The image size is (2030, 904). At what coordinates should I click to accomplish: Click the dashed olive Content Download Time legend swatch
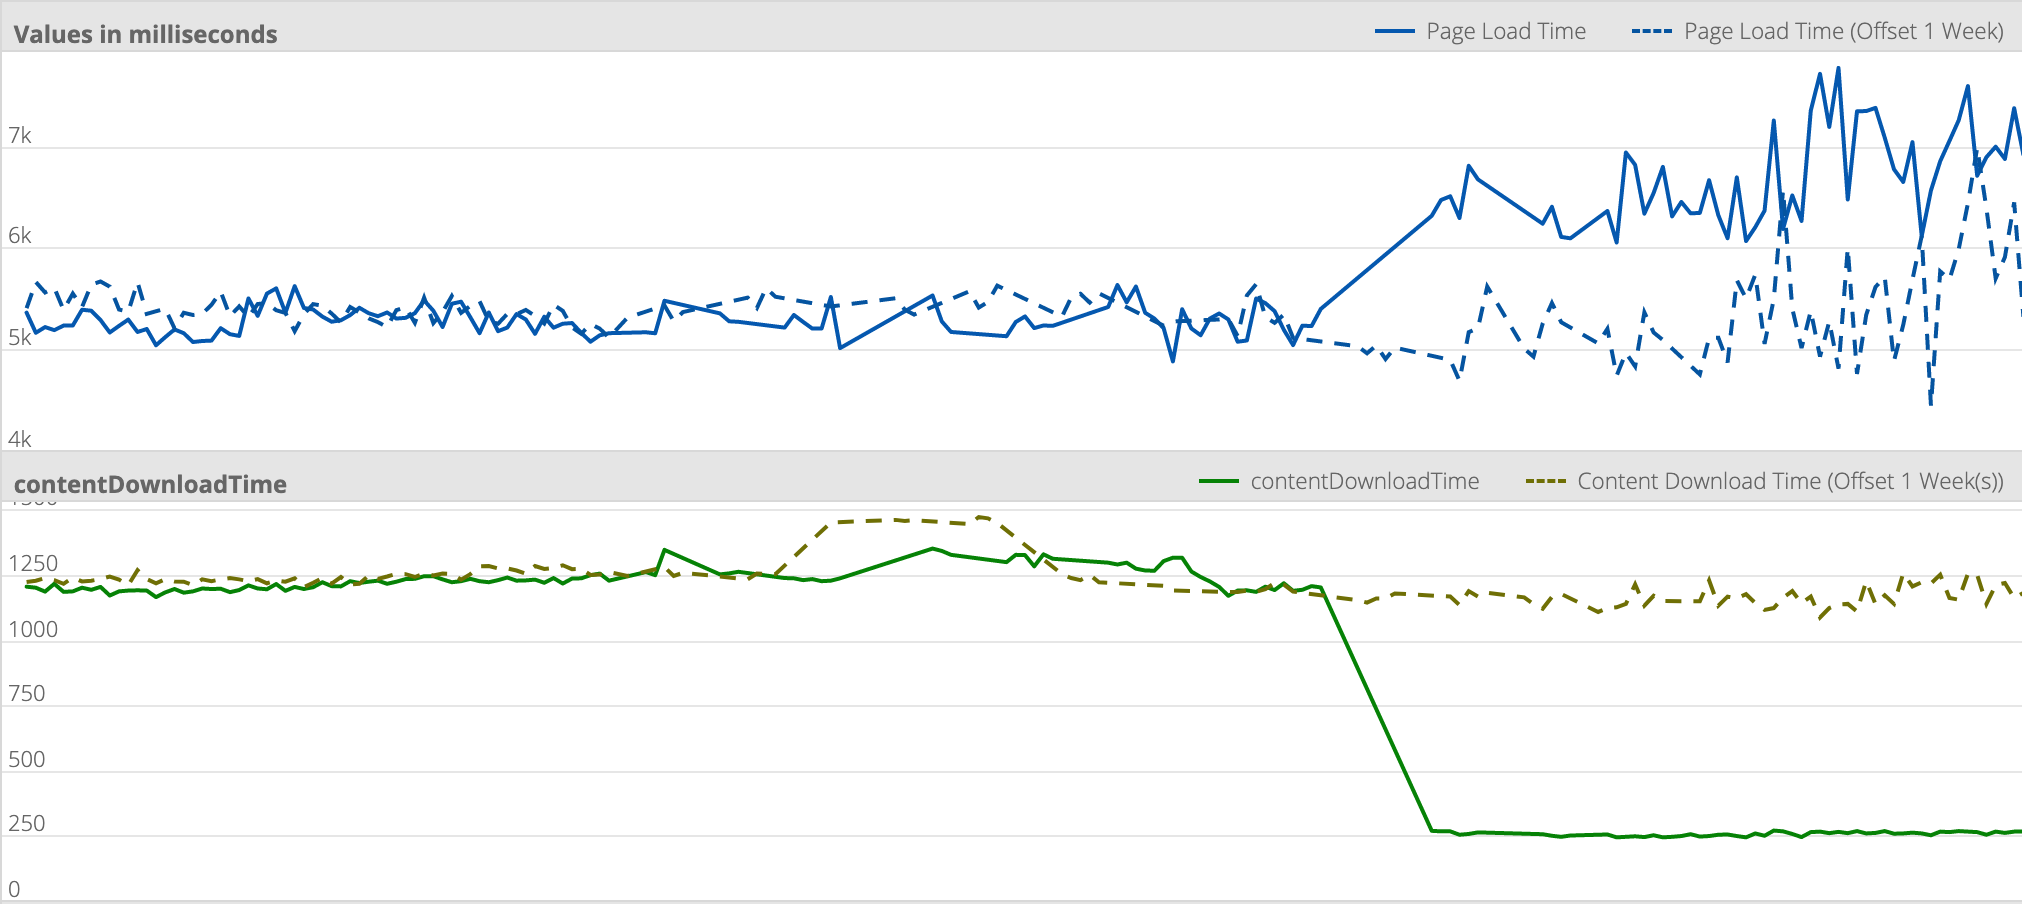[1545, 482]
